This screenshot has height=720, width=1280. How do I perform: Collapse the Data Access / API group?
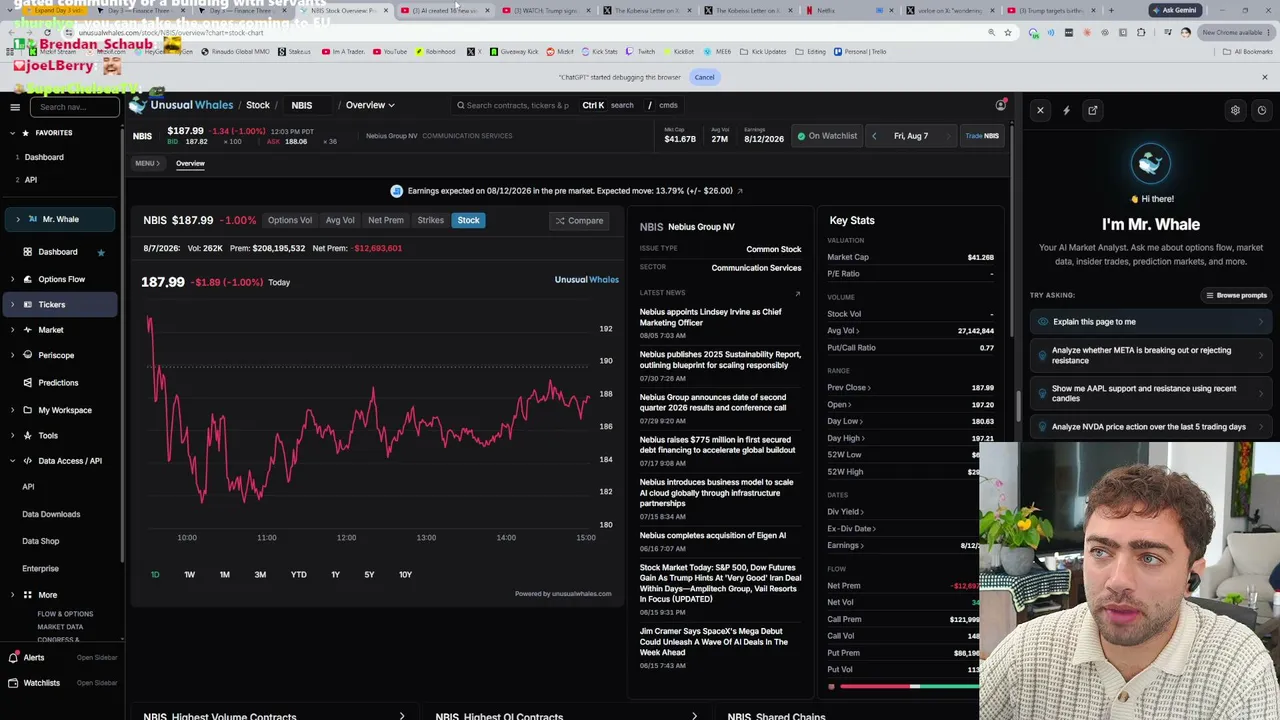(x=13, y=461)
